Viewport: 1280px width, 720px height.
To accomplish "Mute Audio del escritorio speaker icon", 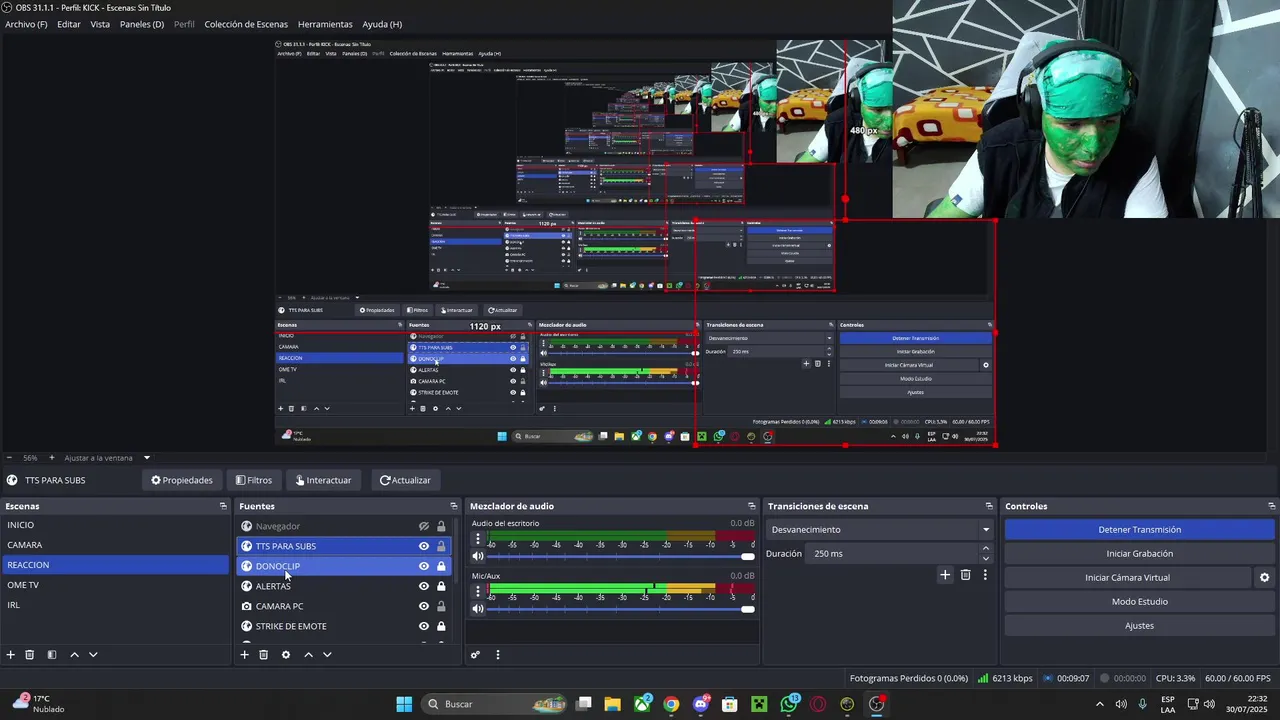I will point(478,556).
